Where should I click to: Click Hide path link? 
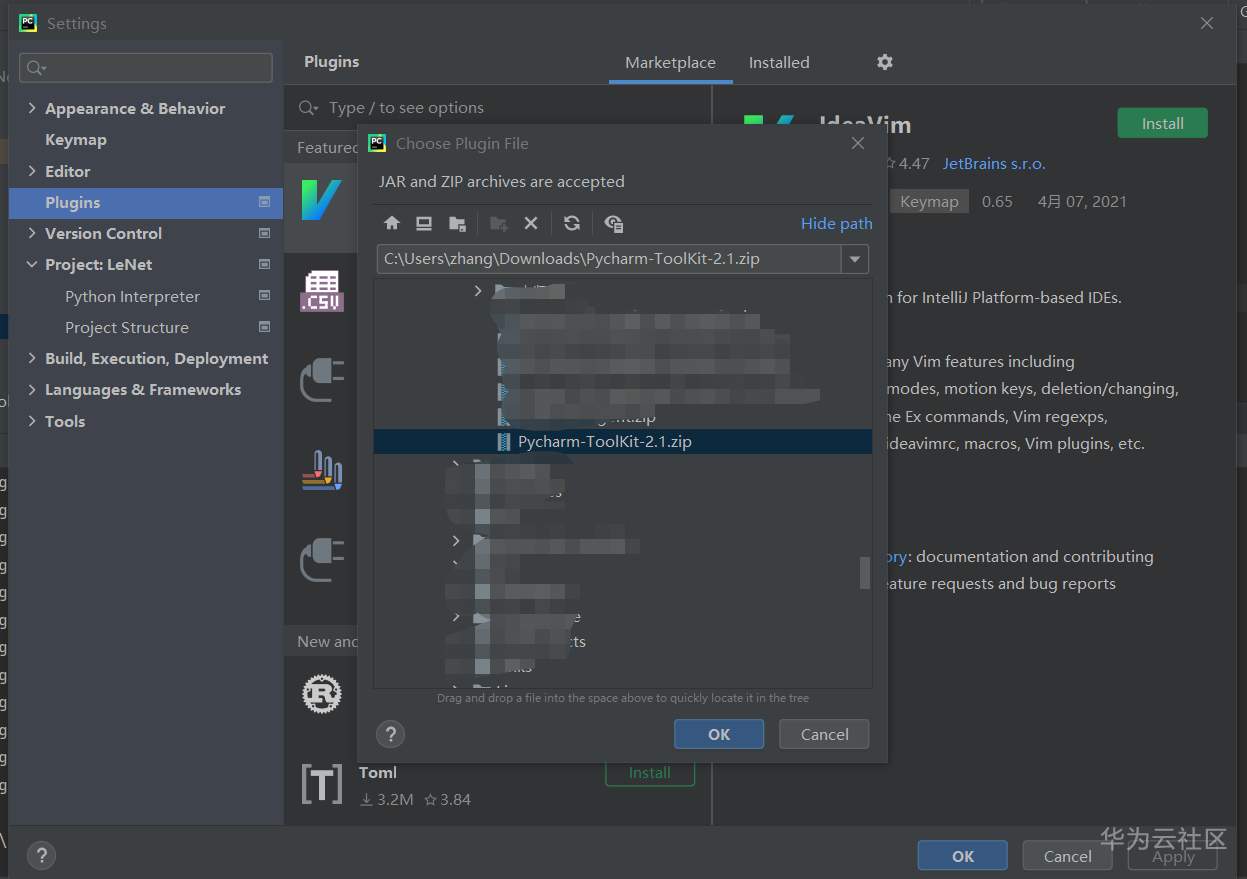[x=836, y=223]
